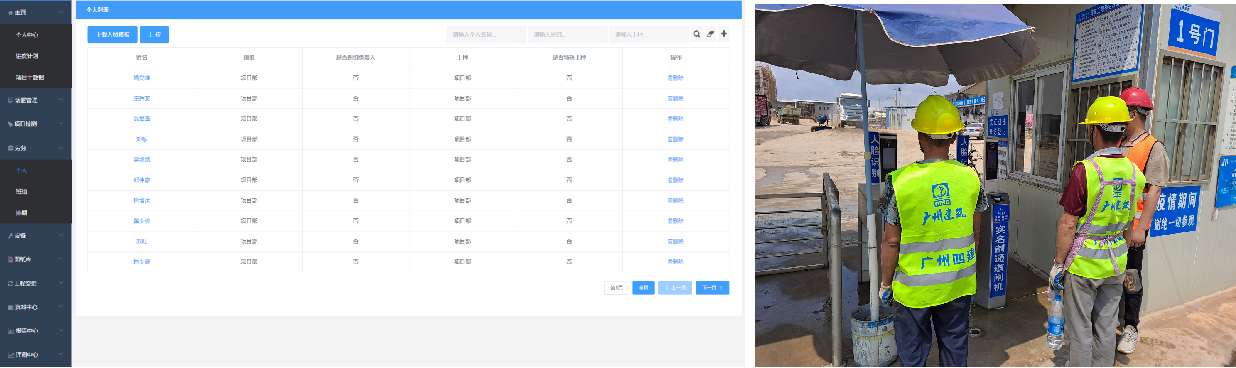Click the small blue upload button
This screenshot has height=368, width=1236.
(154, 35)
